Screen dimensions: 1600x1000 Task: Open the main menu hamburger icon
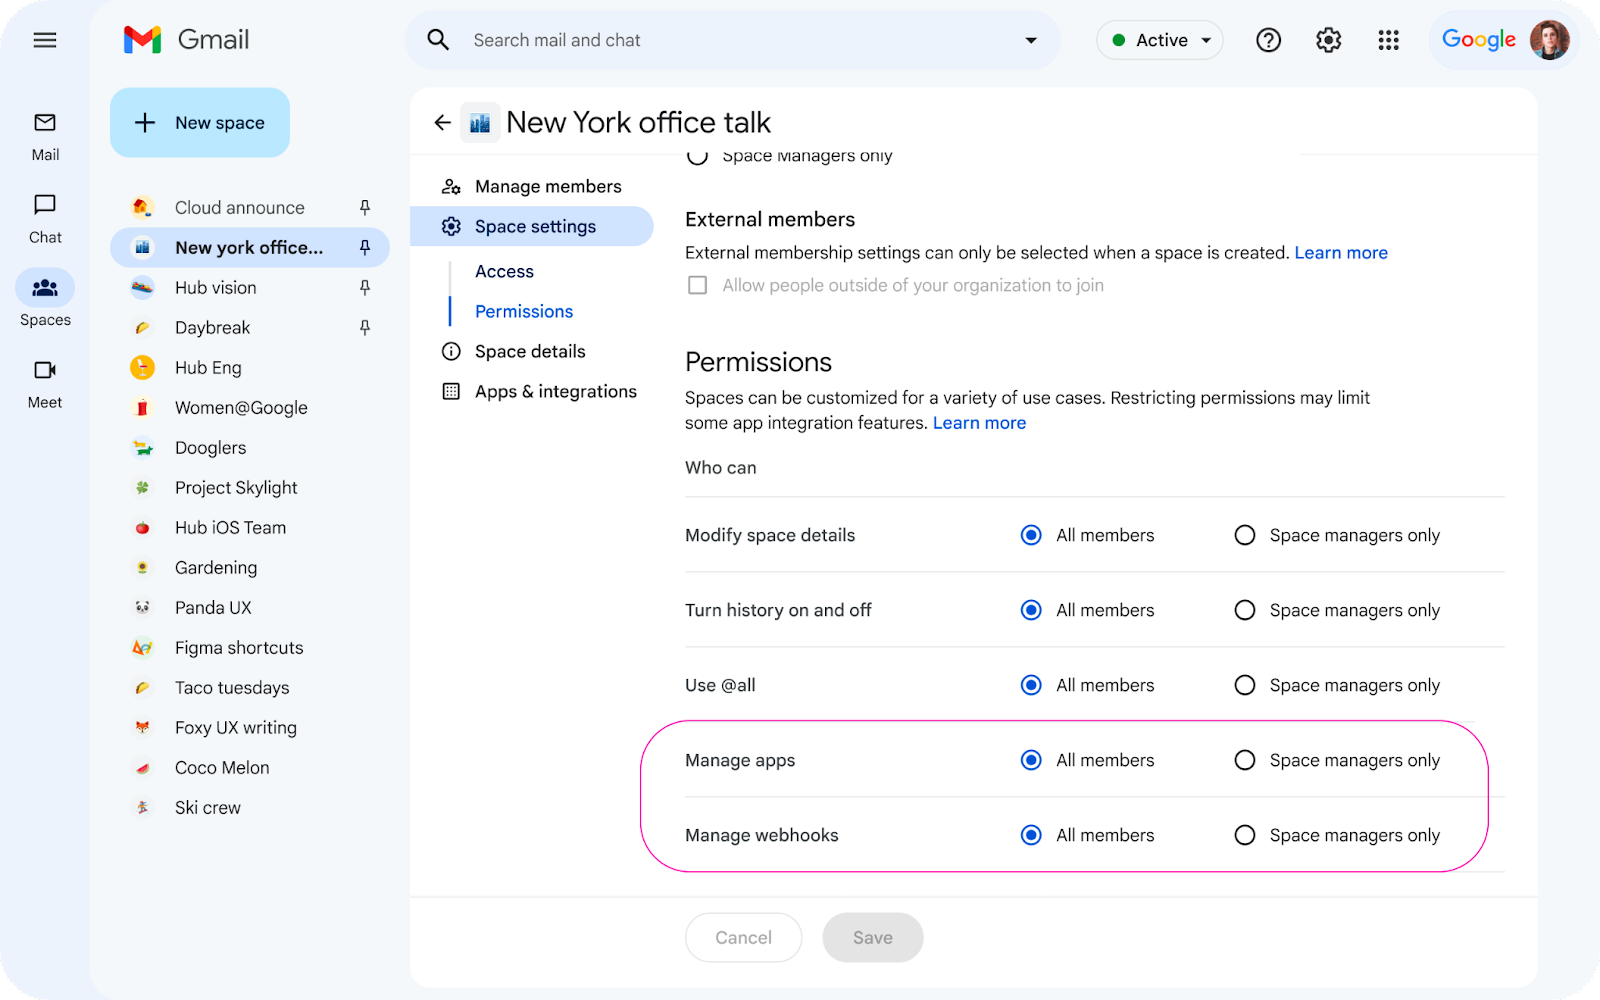point(45,40)
